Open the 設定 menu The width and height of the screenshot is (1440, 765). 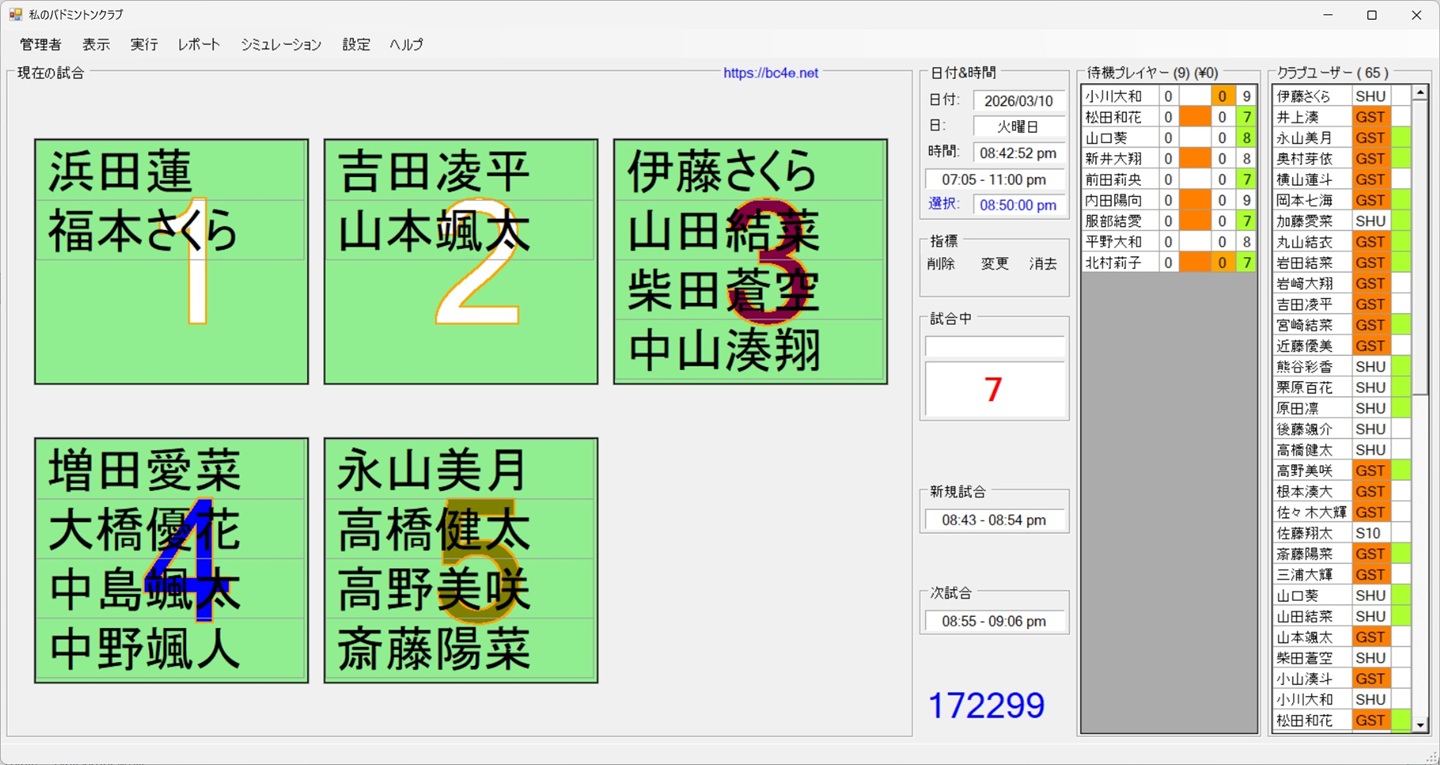(355, 44)
